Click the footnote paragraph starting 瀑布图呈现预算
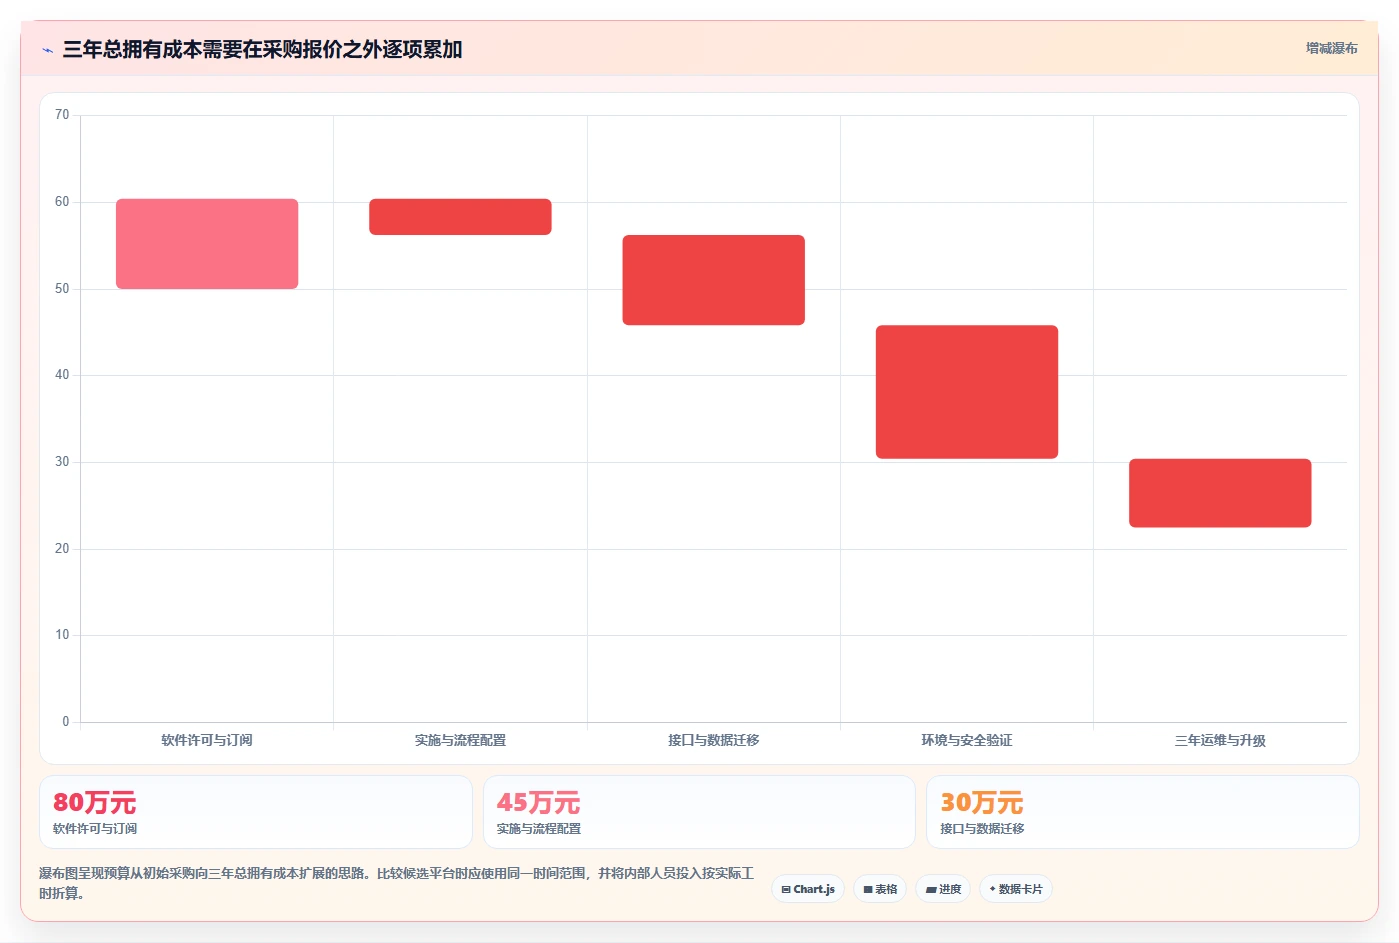 tap(397, 883)
